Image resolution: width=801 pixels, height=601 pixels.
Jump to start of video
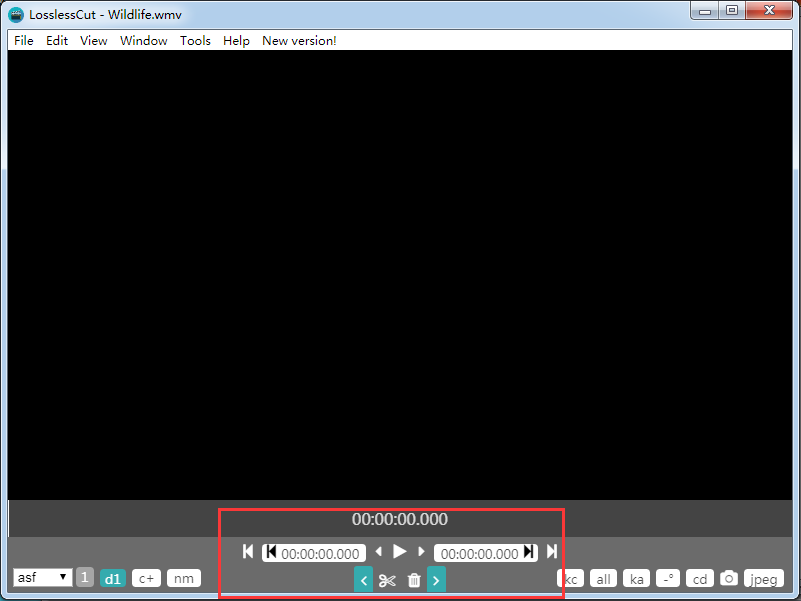tap(248, 552)
